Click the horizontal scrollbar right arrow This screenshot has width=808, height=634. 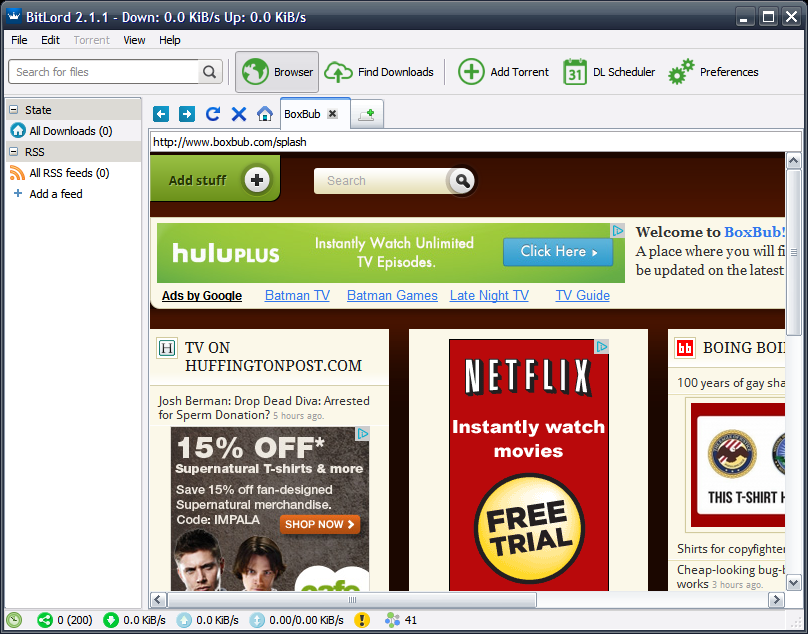(776, 599)
